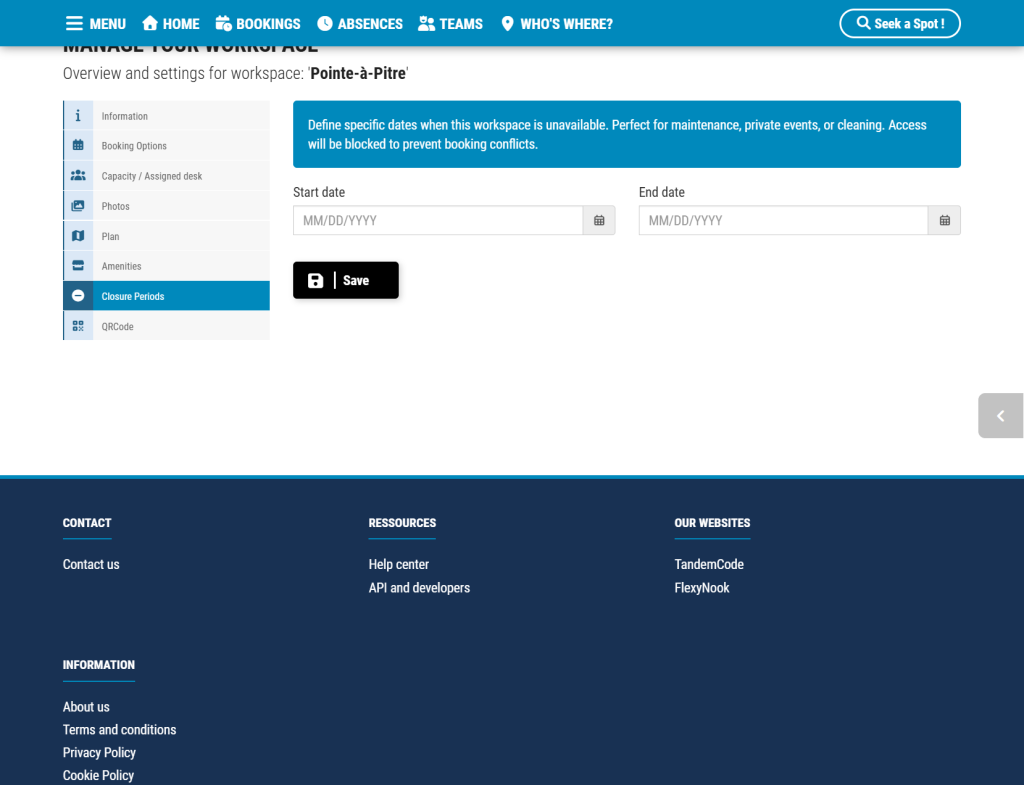
Task: Open the End date calendar picker
Action: [944, 221]
